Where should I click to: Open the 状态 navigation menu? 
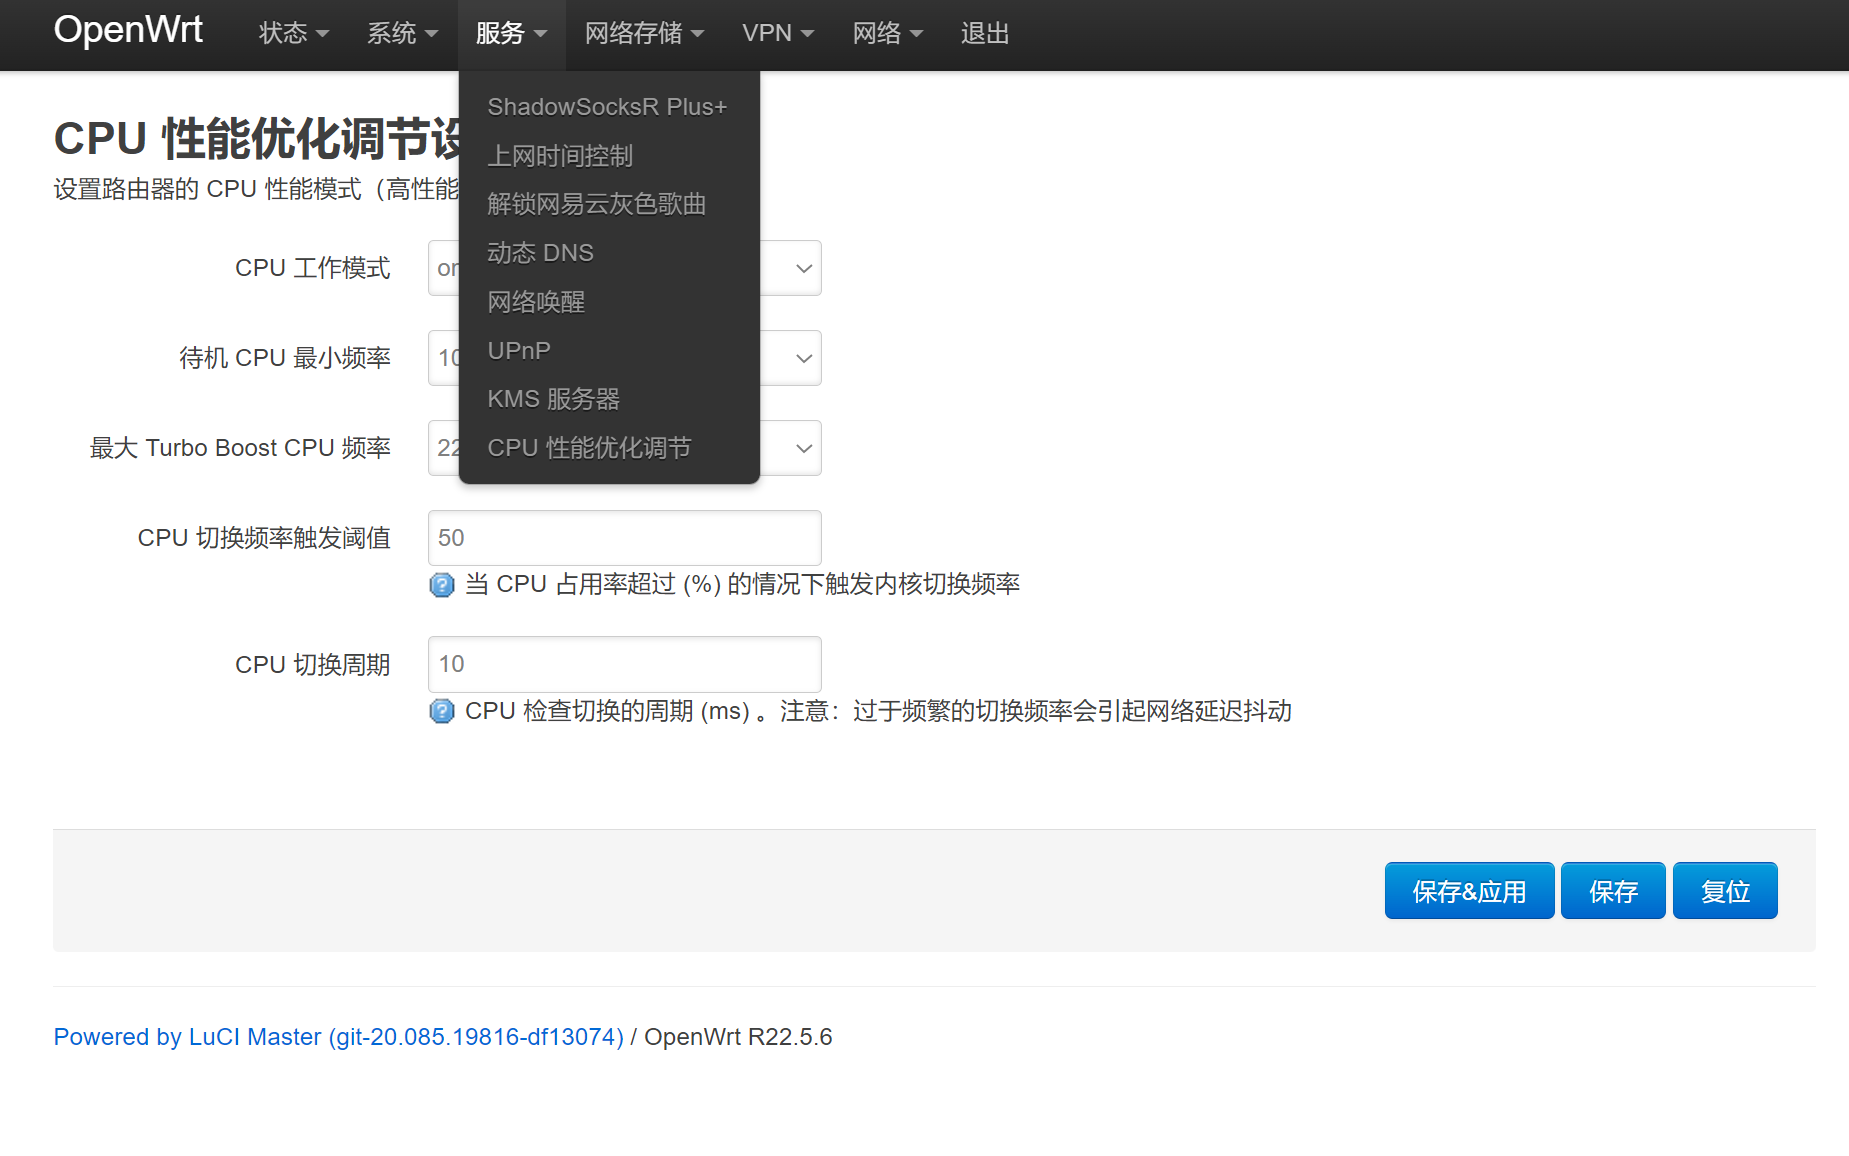[293, 34]
